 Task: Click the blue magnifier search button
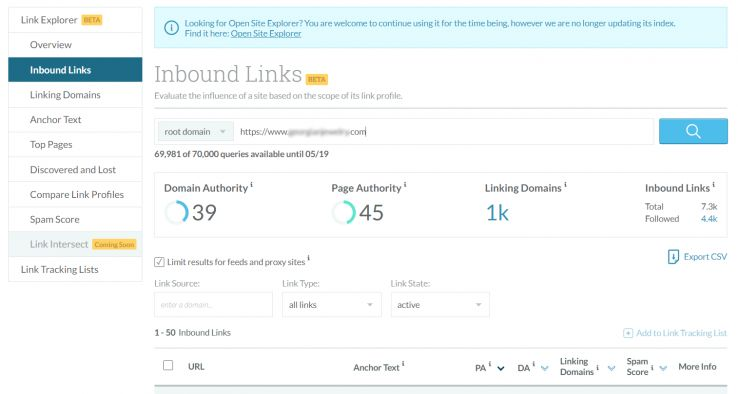tap(693, 131)
